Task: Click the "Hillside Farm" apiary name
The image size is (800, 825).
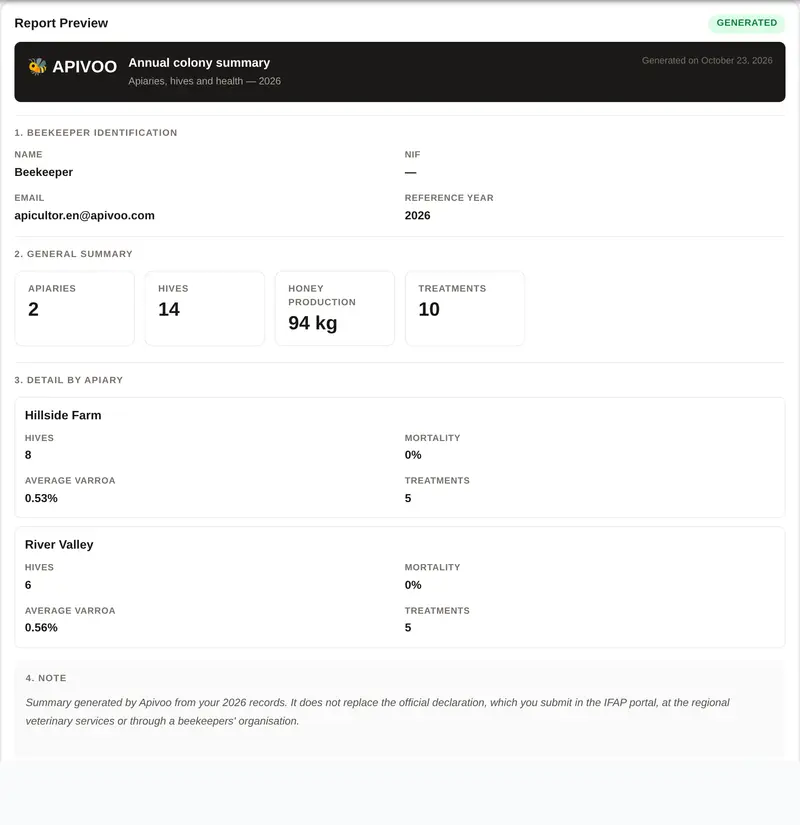Action: (x=63, y=415)
